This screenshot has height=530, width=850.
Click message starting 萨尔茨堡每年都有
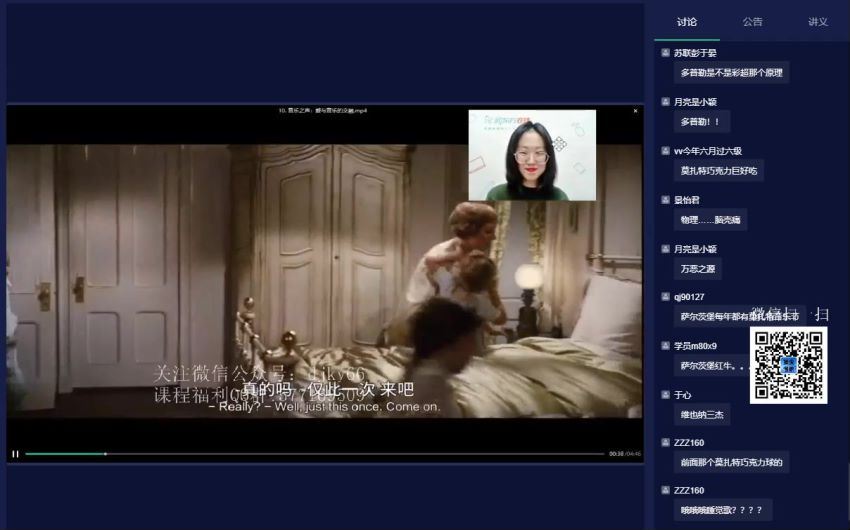tap(739, 316)
